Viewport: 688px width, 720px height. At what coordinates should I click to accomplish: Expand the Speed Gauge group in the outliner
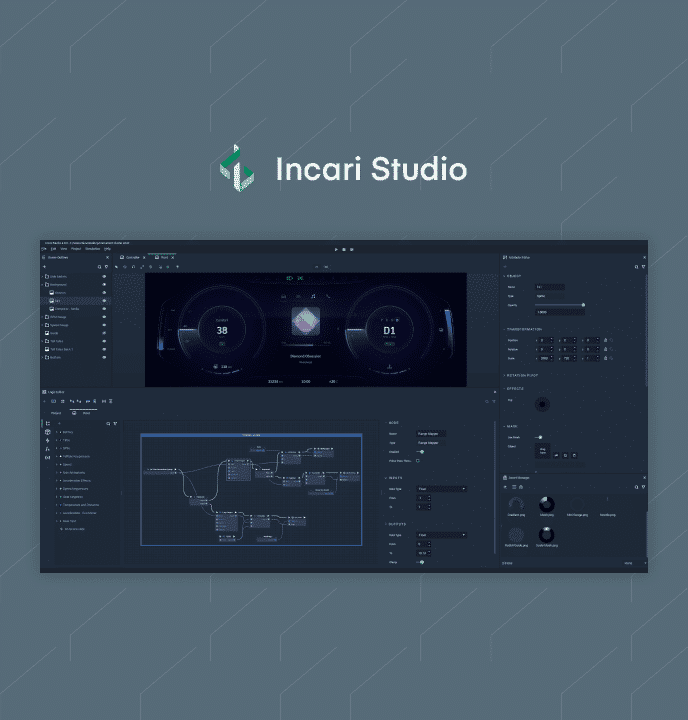tap(43, 325)
